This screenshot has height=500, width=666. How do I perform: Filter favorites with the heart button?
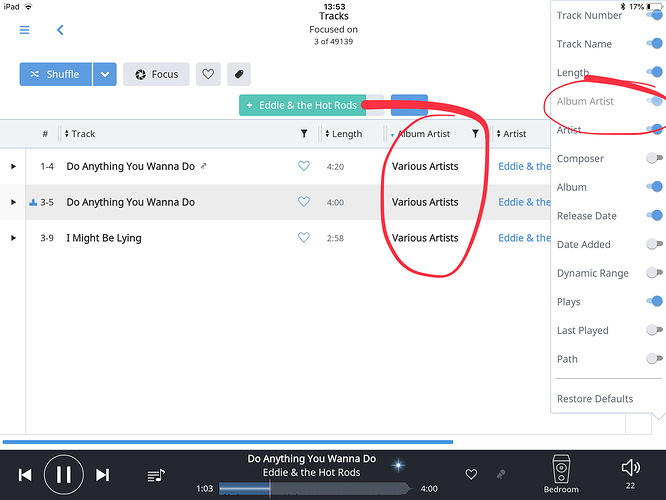coord(208,74)
